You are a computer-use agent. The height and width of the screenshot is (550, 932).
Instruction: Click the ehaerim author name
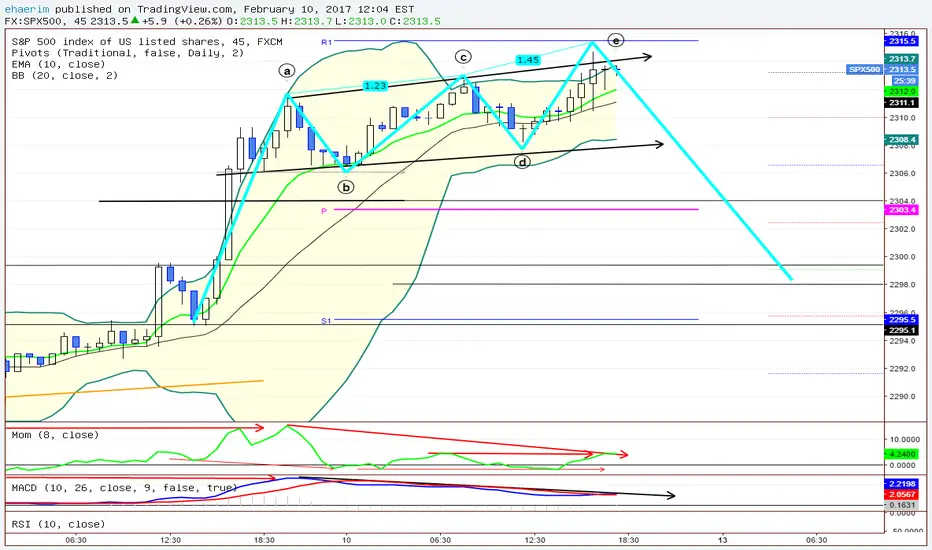coord(27,9)
